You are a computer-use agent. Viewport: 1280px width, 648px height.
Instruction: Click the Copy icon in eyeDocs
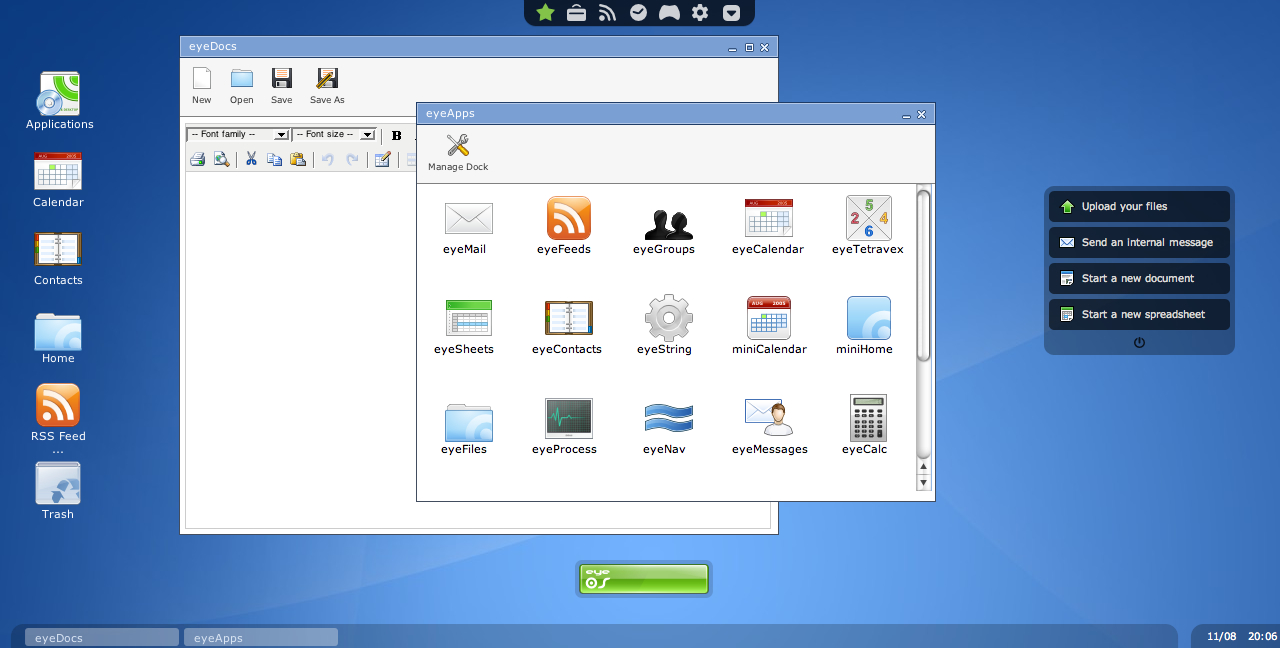[x=274, y=159]
